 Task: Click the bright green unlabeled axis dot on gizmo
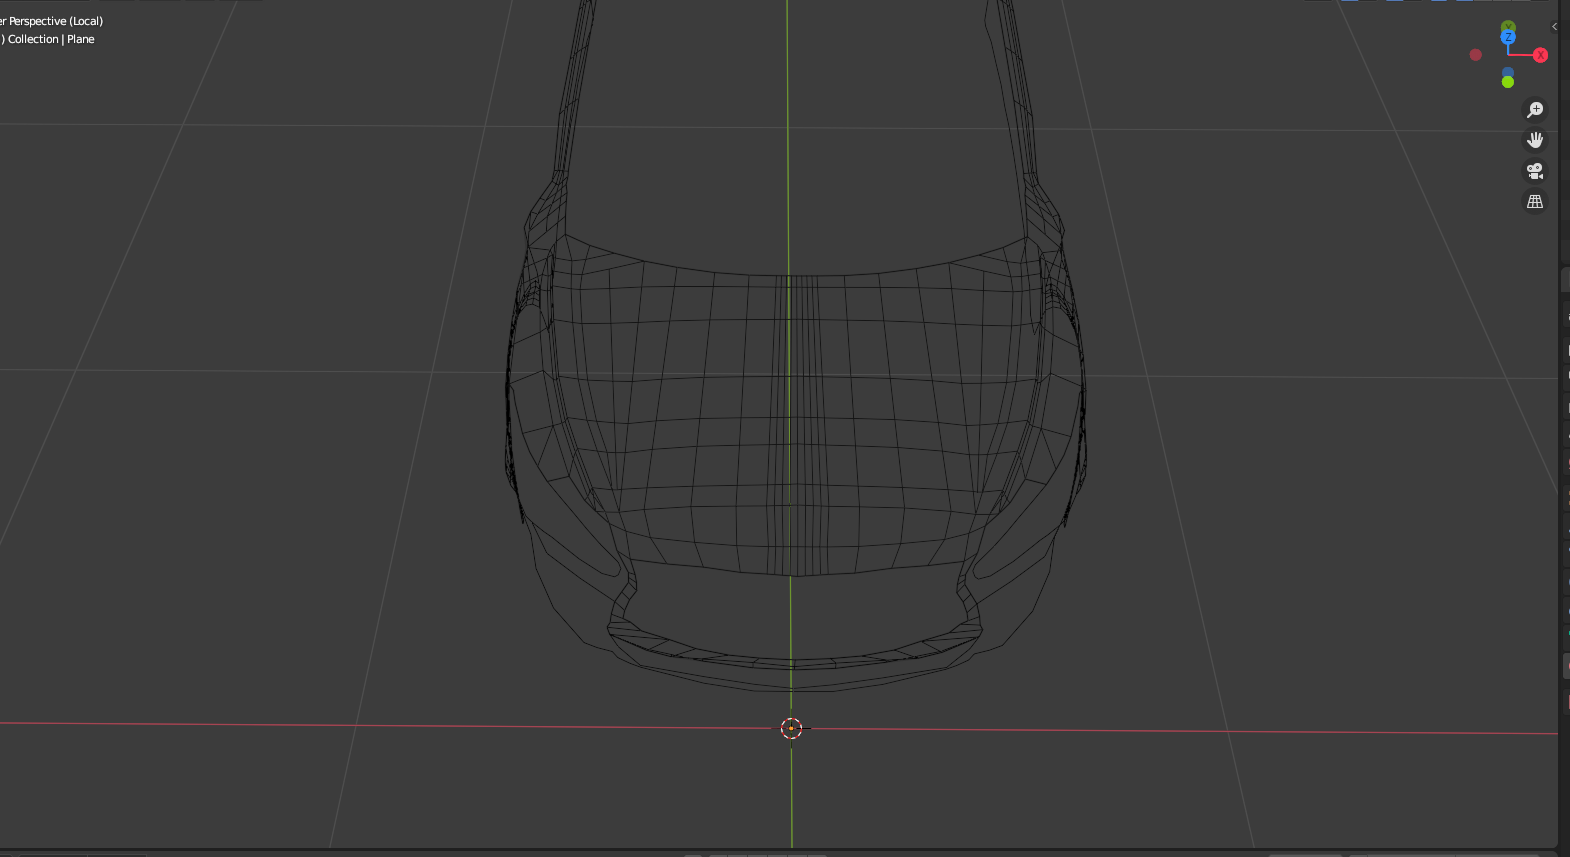[x=1508, y=82]
